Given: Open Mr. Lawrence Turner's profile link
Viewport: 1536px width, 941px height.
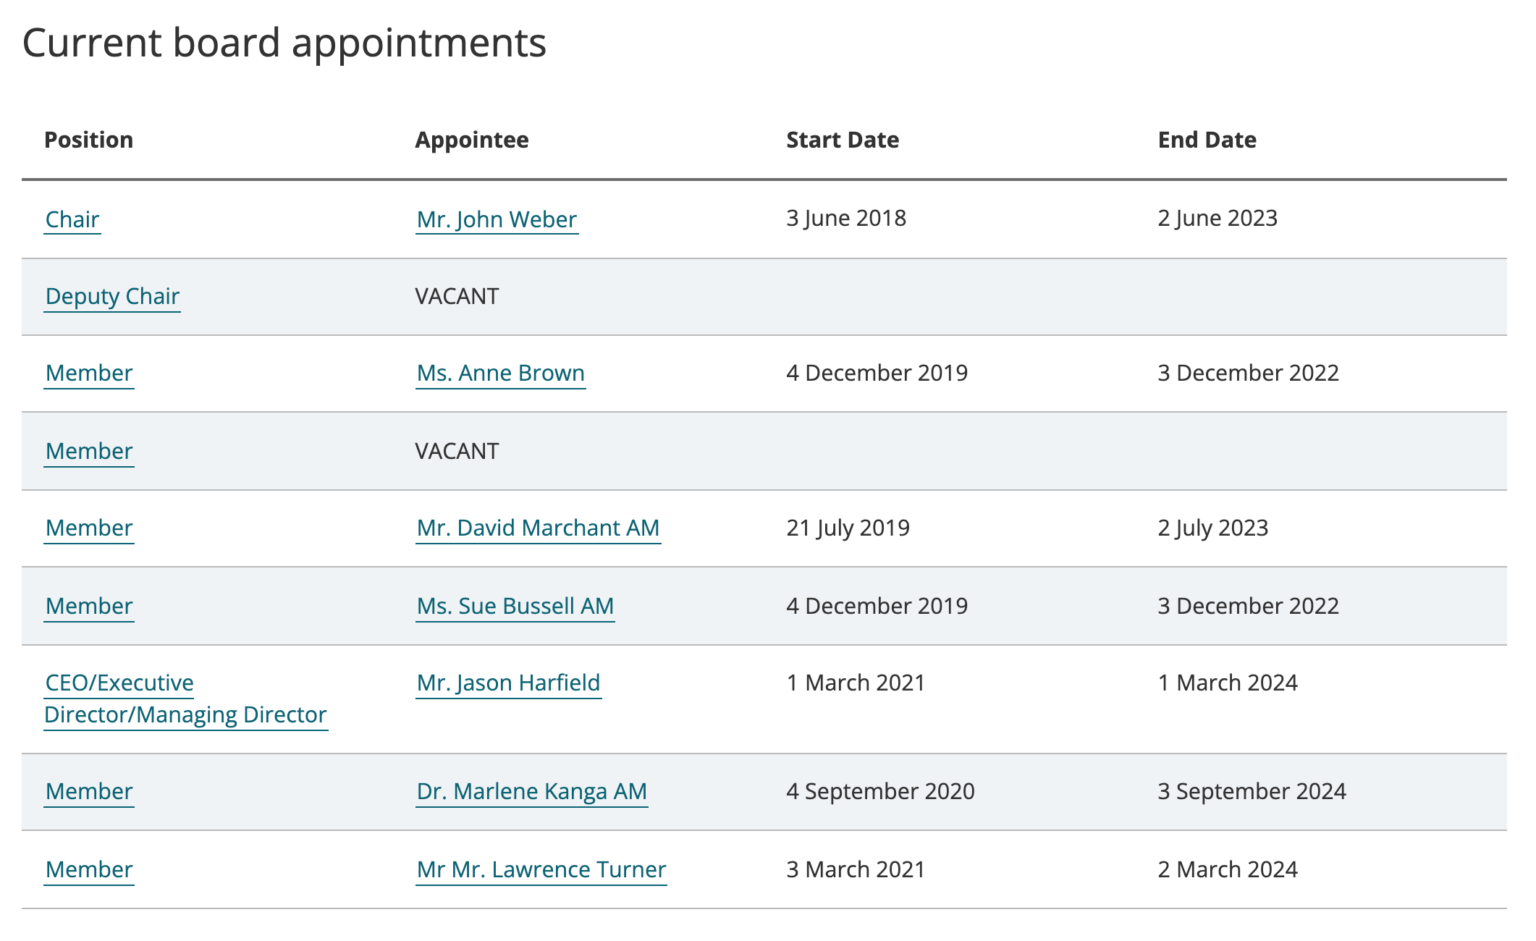Looking at the screenshot, I should click(540, 869).
